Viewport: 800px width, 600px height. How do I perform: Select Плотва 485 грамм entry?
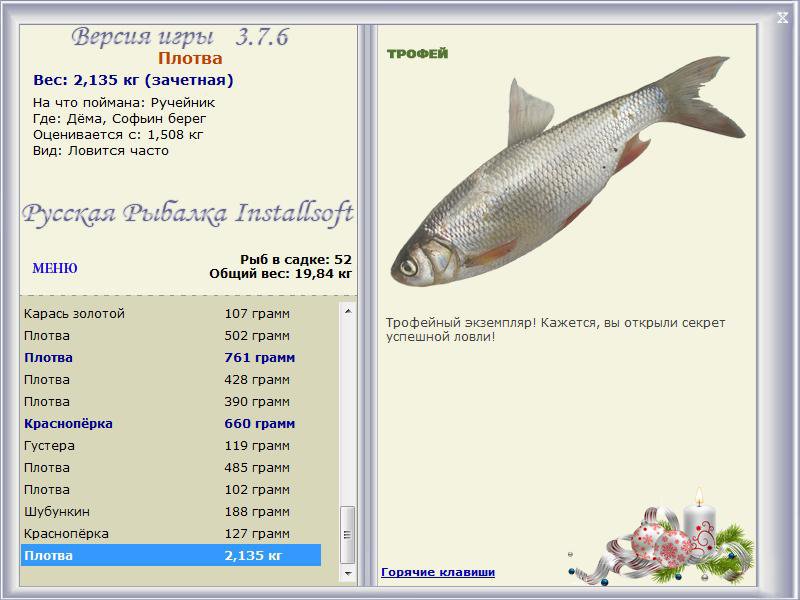pyautogui.click(x=171, y=467)
